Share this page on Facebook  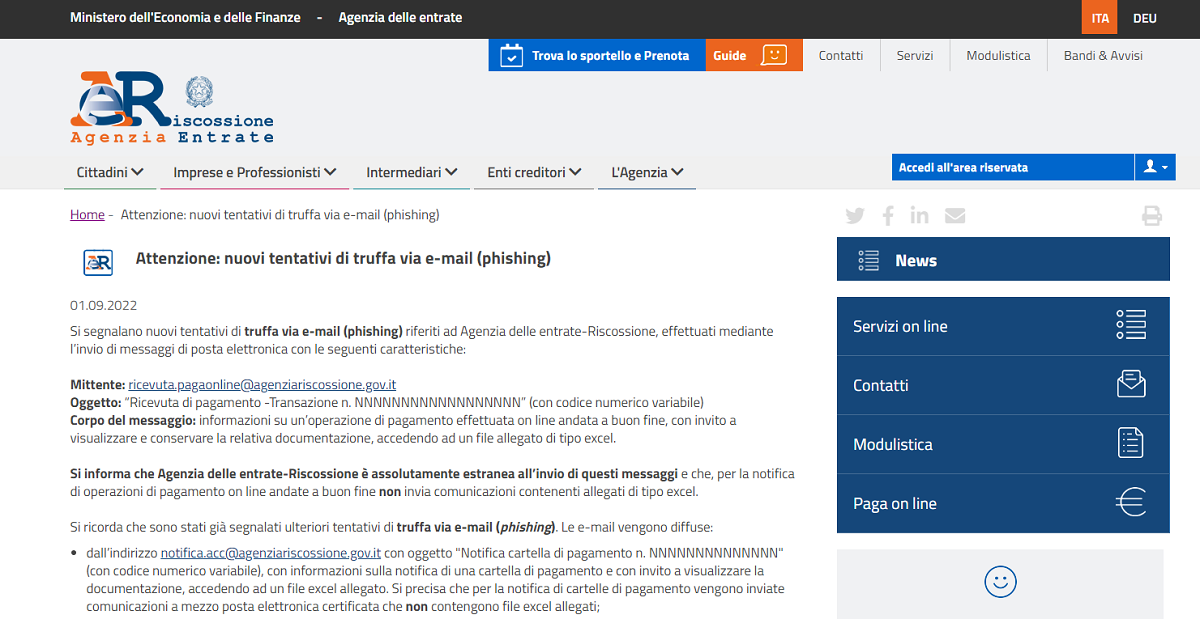point(888,215)
